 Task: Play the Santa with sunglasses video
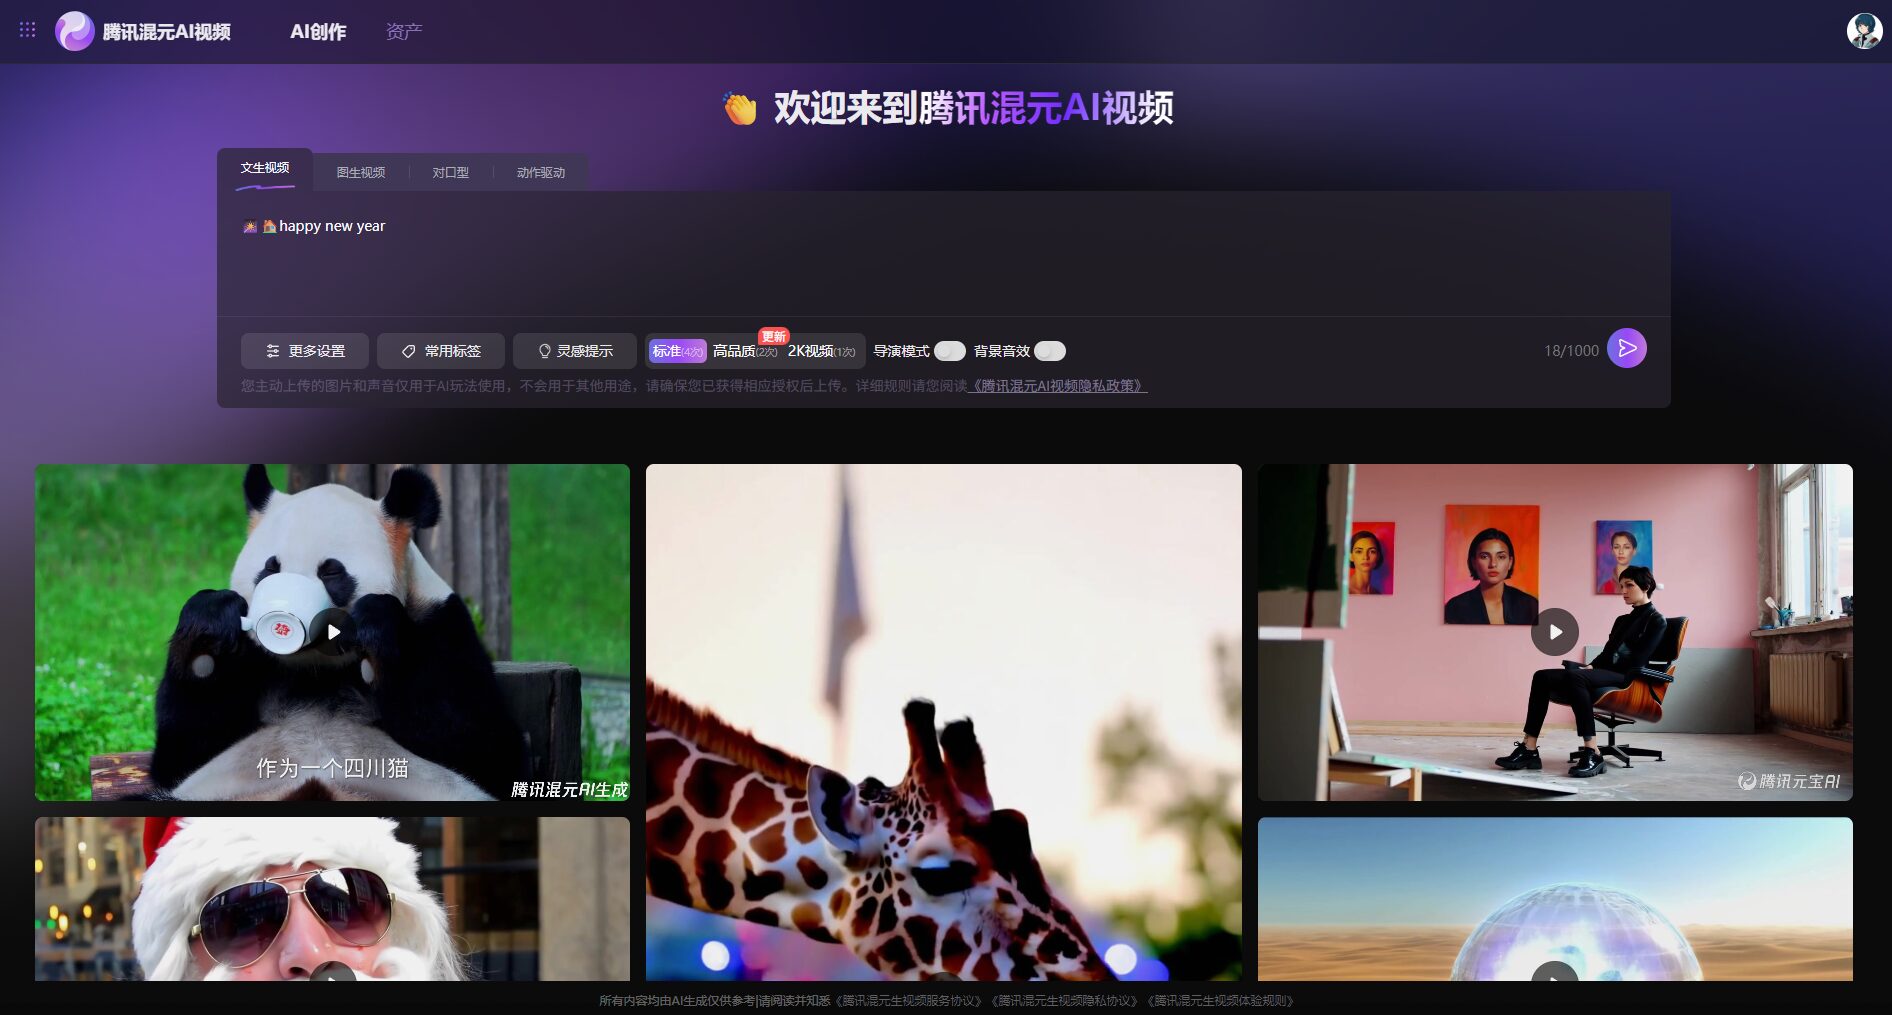tap(333, 974)
